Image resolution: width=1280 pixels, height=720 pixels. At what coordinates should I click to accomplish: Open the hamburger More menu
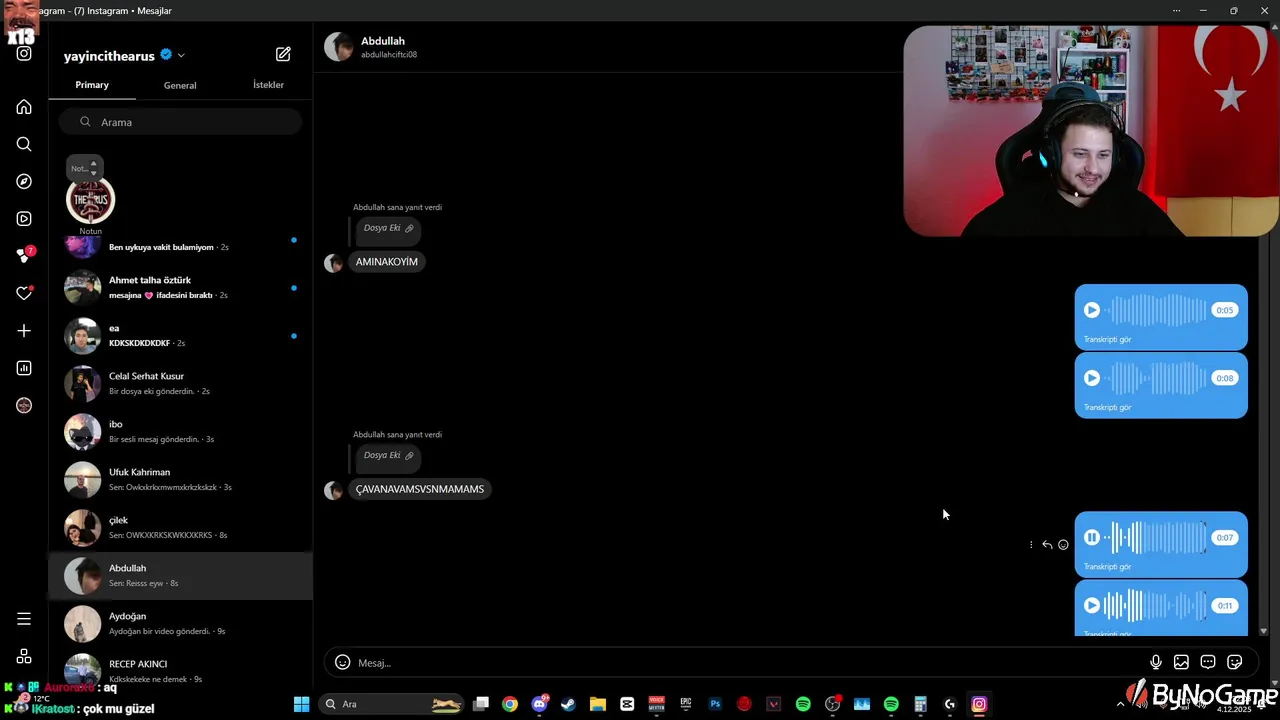tap(24, 619)
